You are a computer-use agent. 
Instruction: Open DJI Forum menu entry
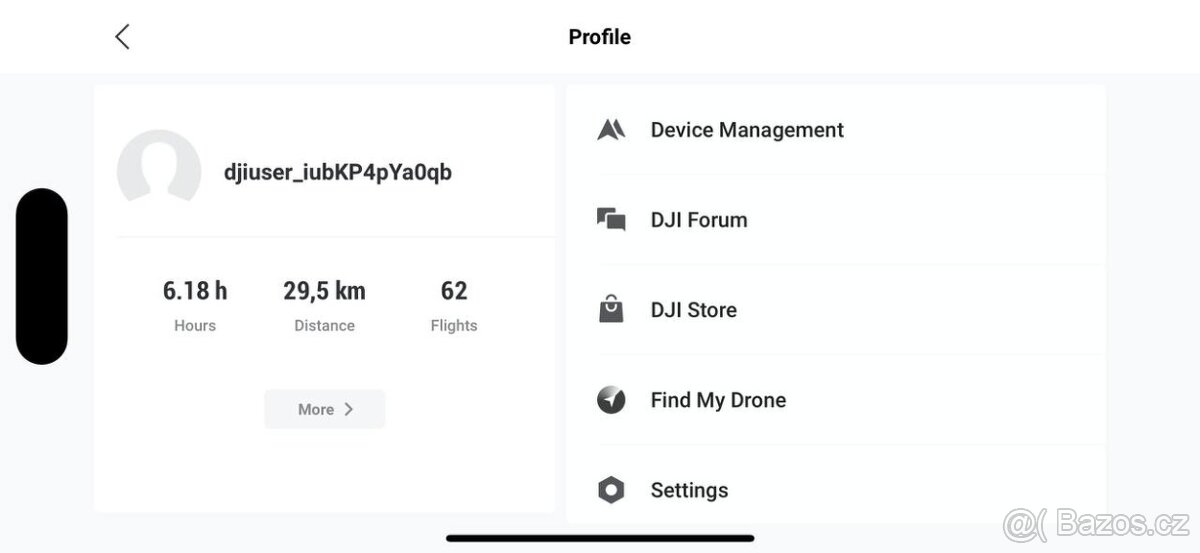point(836,220)
